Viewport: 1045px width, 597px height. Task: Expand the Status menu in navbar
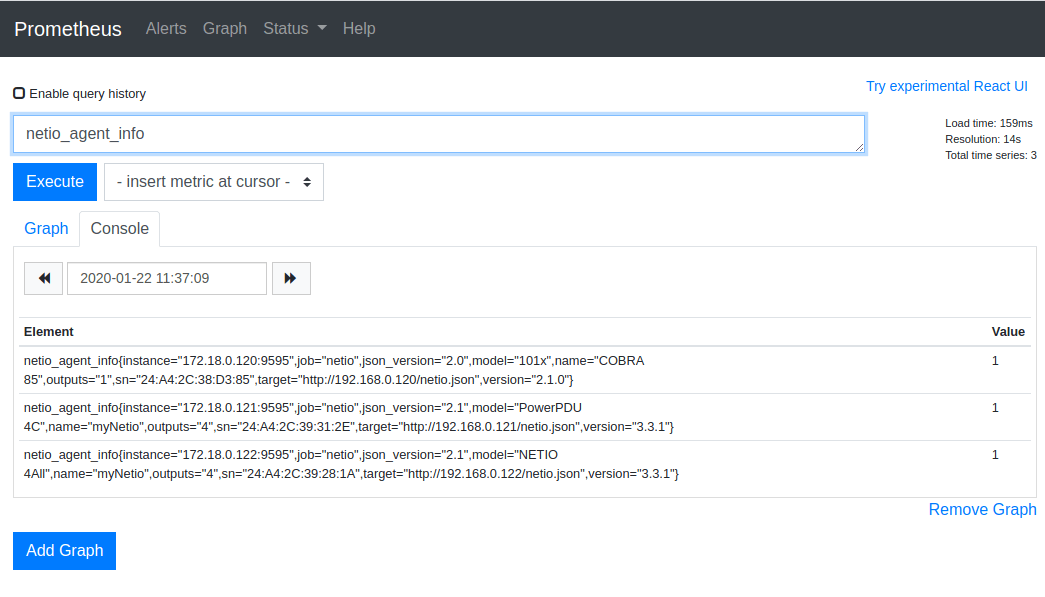click(x=295, y=29)
